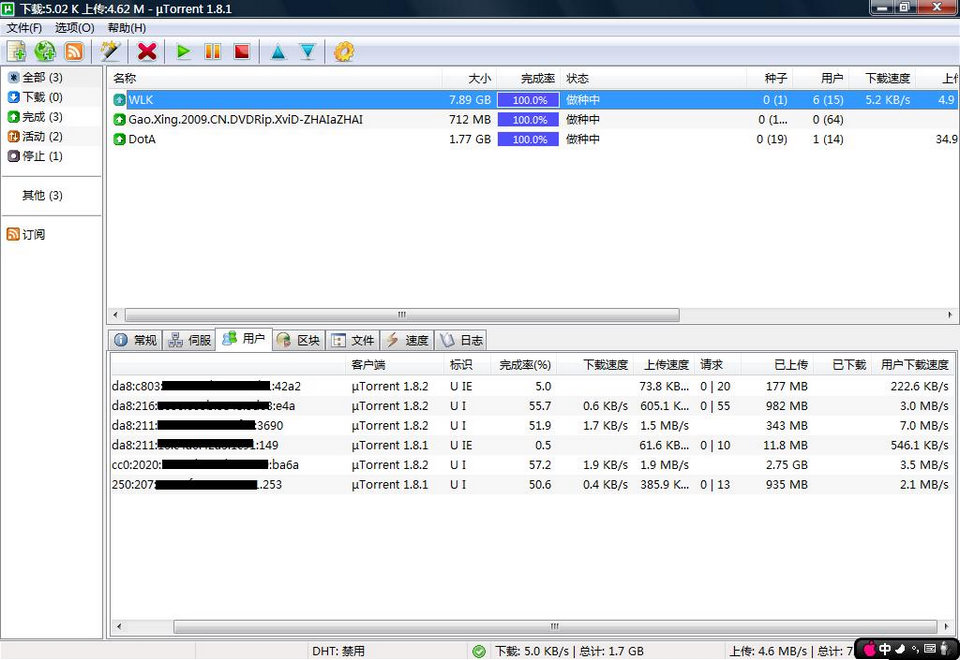Sort torrents by 种子 column header
Screen dimensions: 960x660
770,78
